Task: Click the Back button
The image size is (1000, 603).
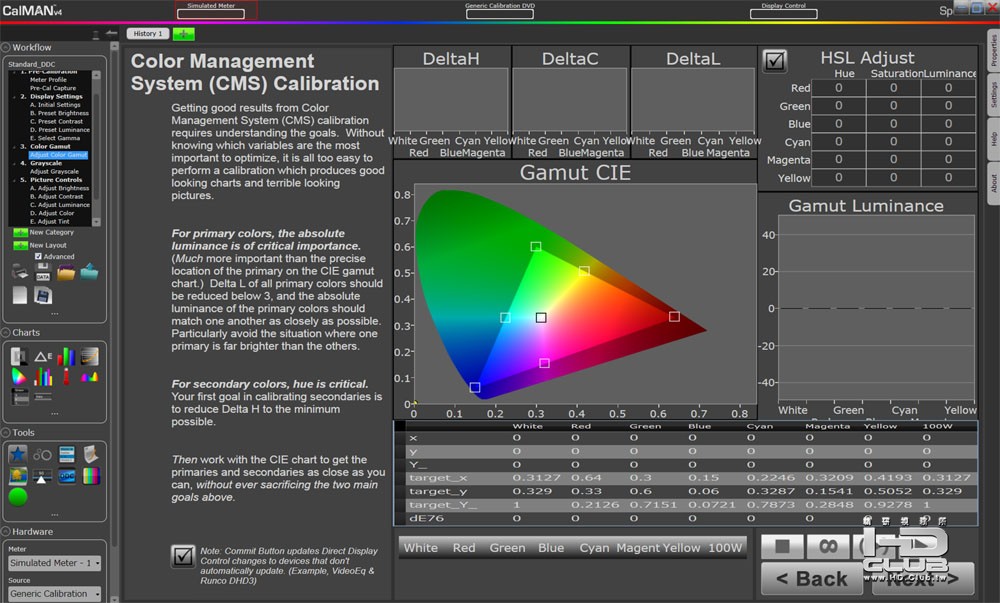Action: coord(811,578)
